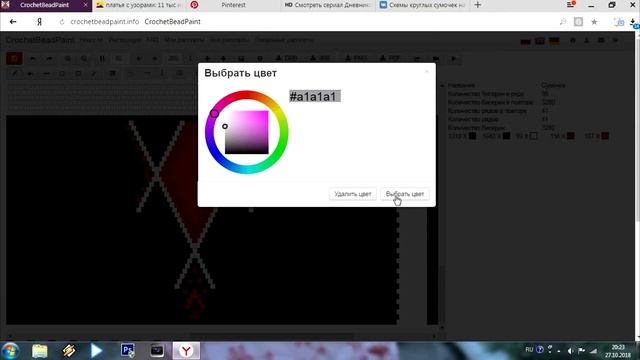Image resolution: width=640 pixels, height=360 pixels.
Task: Click the user account icon in header
Action: pyautogui.click(x=587, y=40)
